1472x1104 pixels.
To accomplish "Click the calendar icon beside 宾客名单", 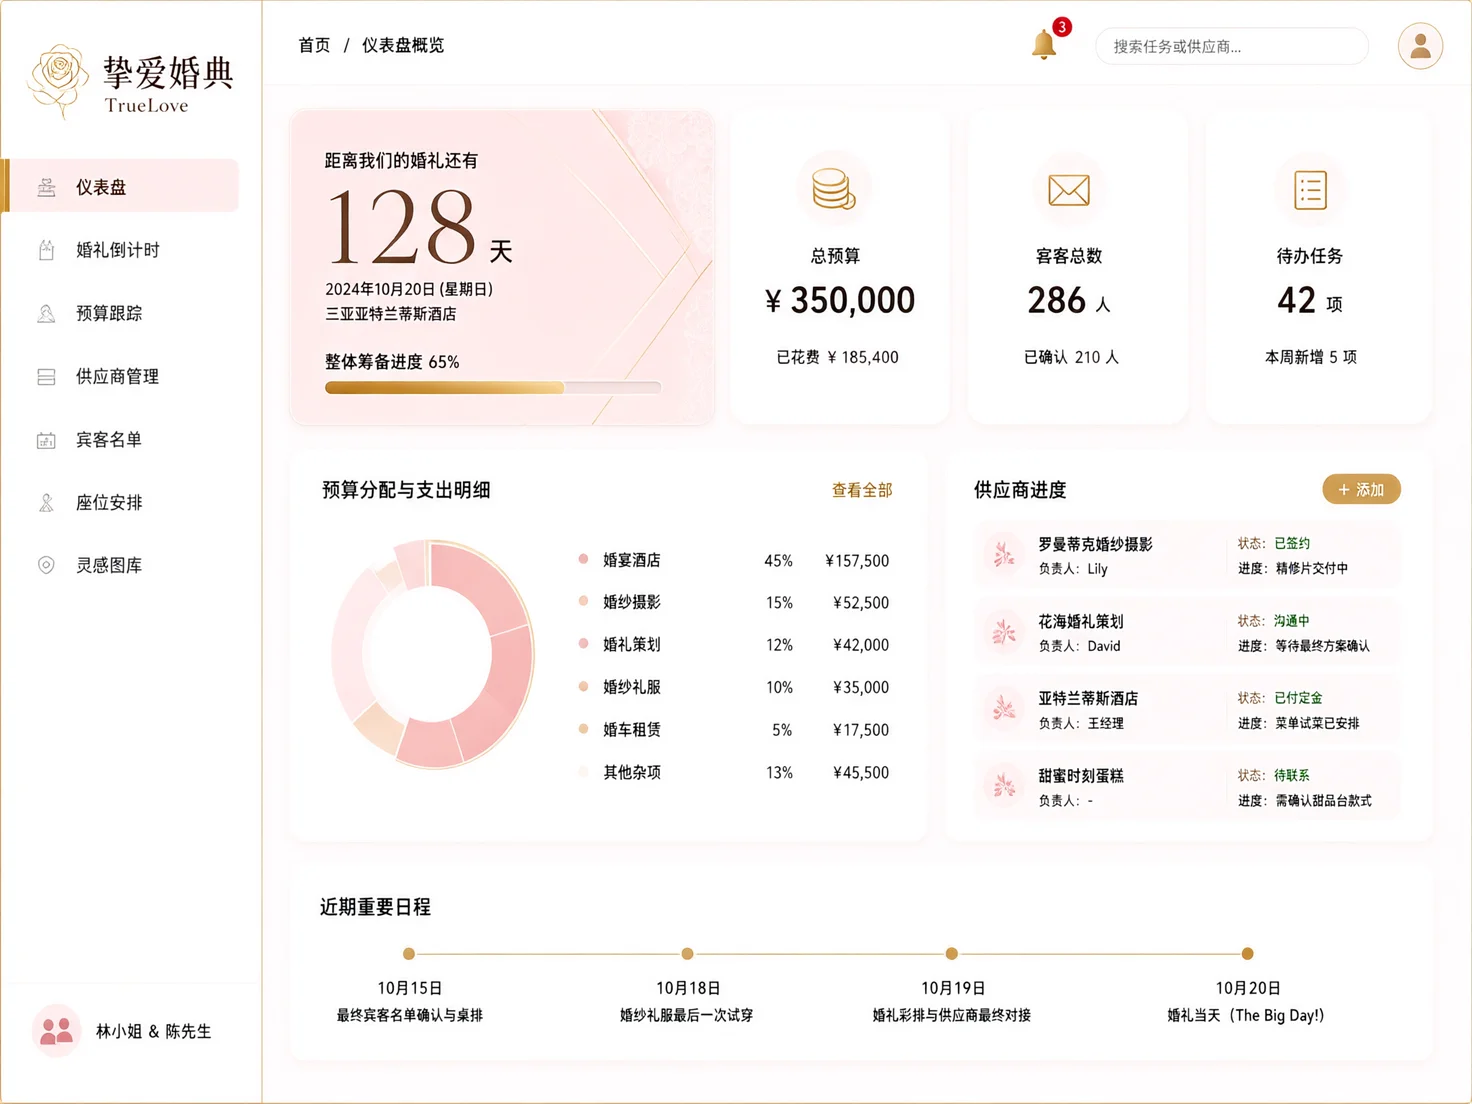I will click(46, 439).
